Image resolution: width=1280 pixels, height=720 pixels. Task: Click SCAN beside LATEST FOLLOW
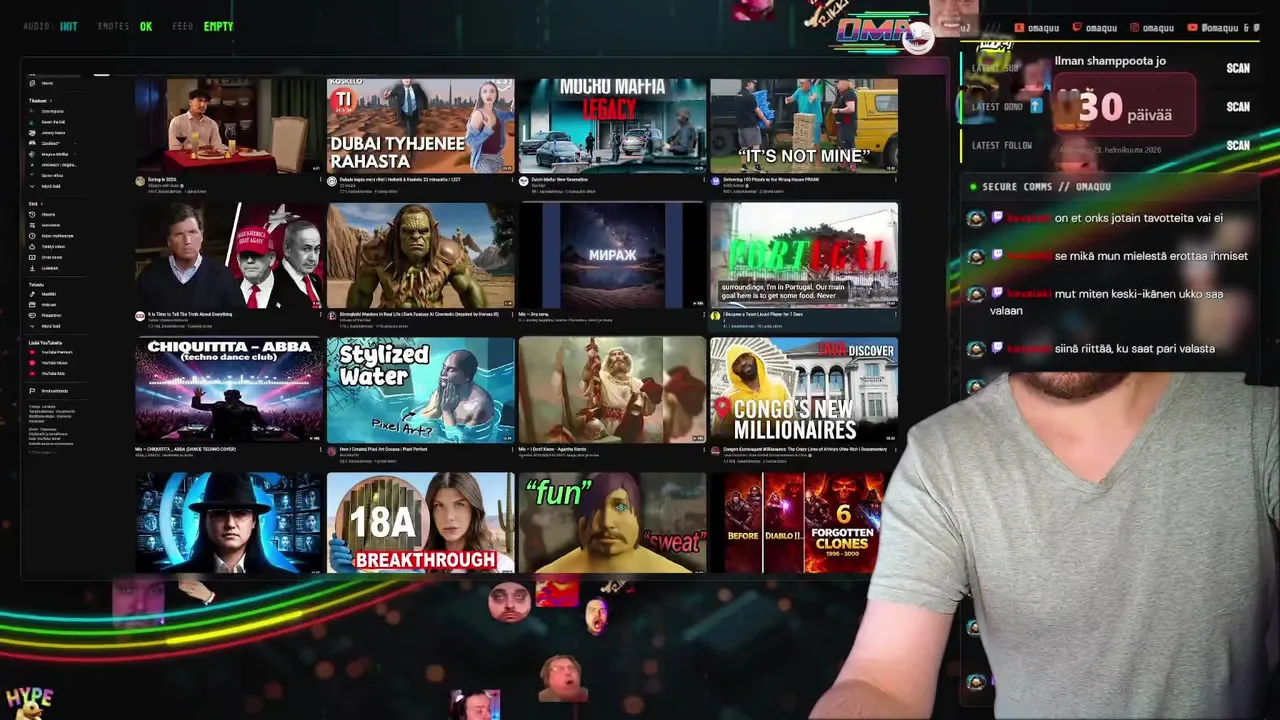[x=1238, y=145]
